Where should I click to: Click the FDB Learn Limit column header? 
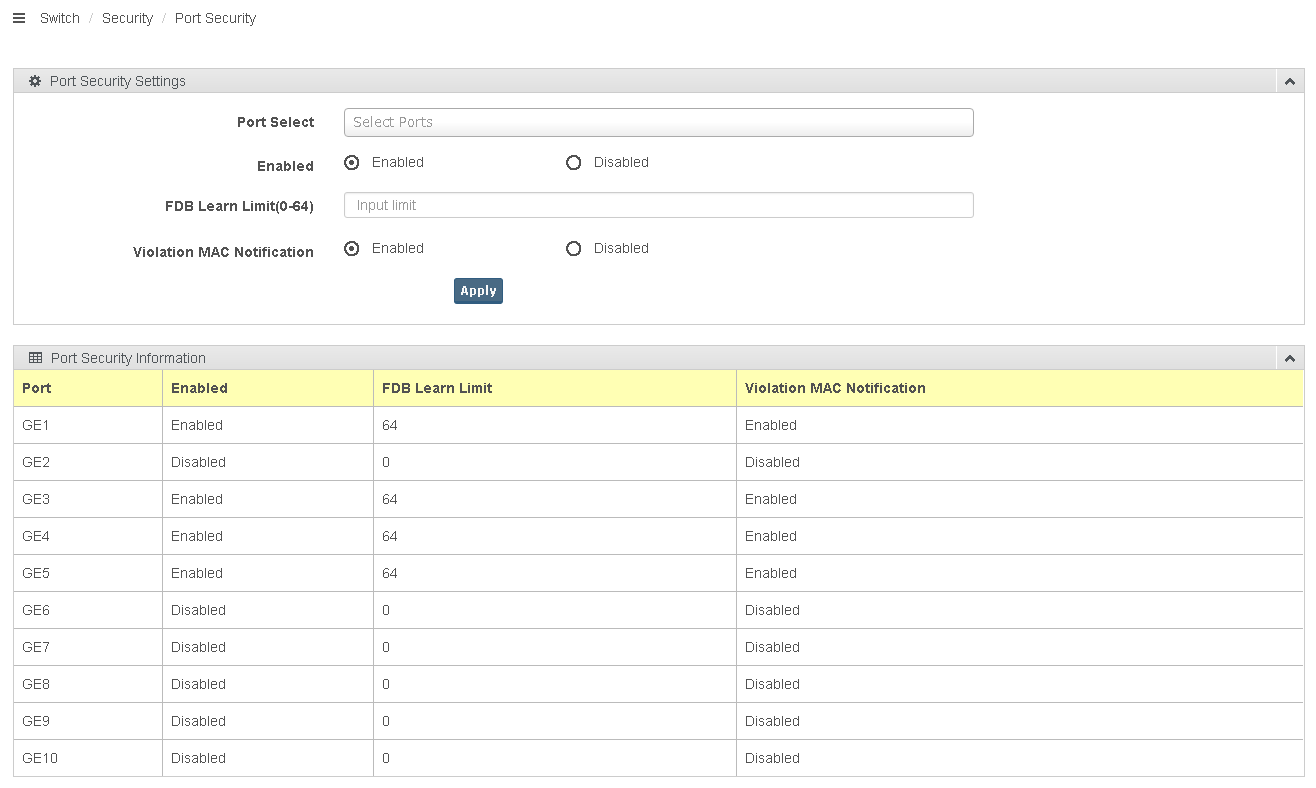click(437, 388)
